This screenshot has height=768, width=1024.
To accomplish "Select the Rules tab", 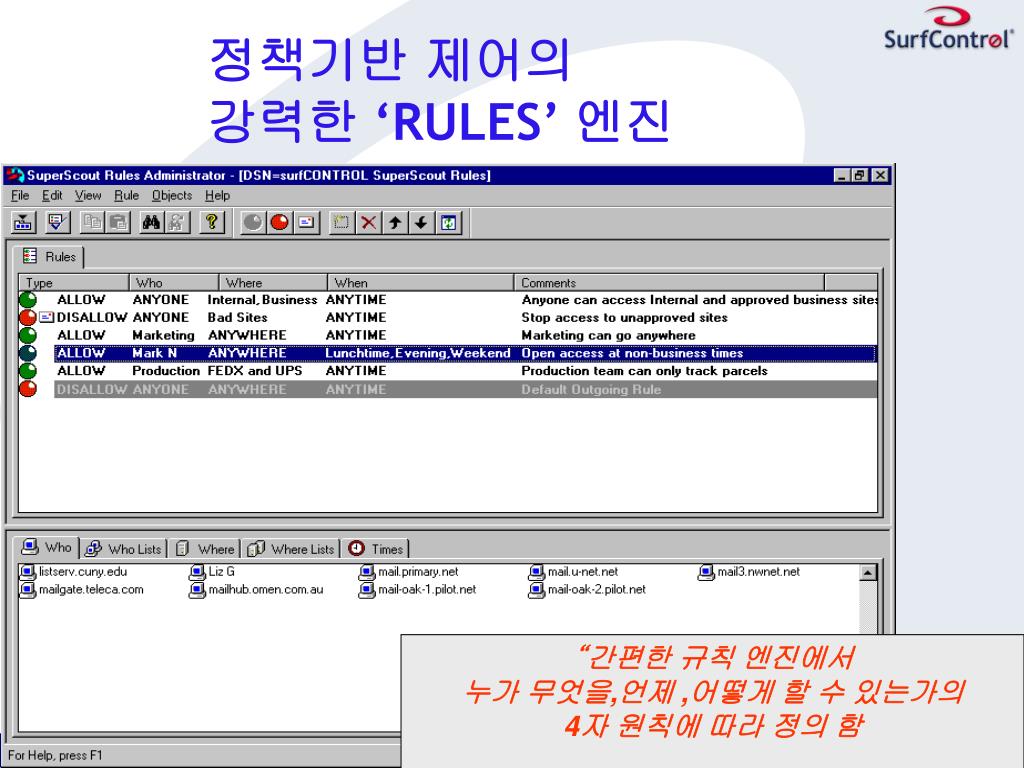I will coord(50,257).
